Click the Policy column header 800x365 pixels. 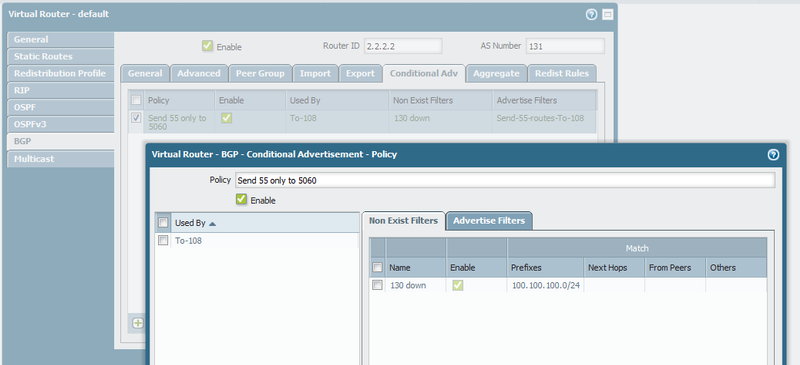[179, 100]
